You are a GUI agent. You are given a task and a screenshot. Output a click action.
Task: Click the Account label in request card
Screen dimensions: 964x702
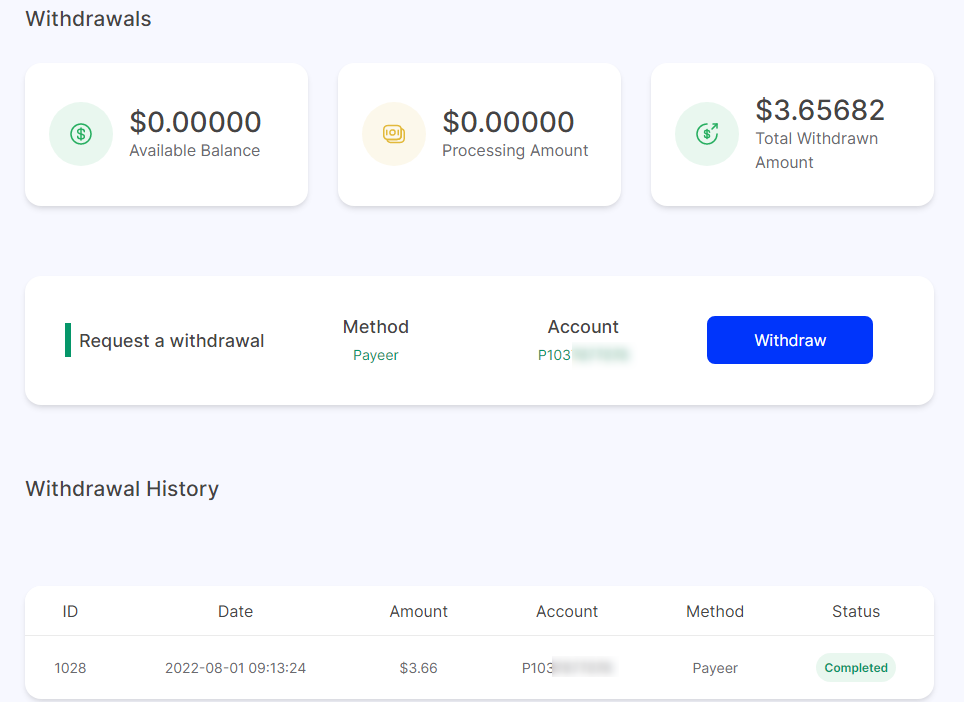[583, 326]
